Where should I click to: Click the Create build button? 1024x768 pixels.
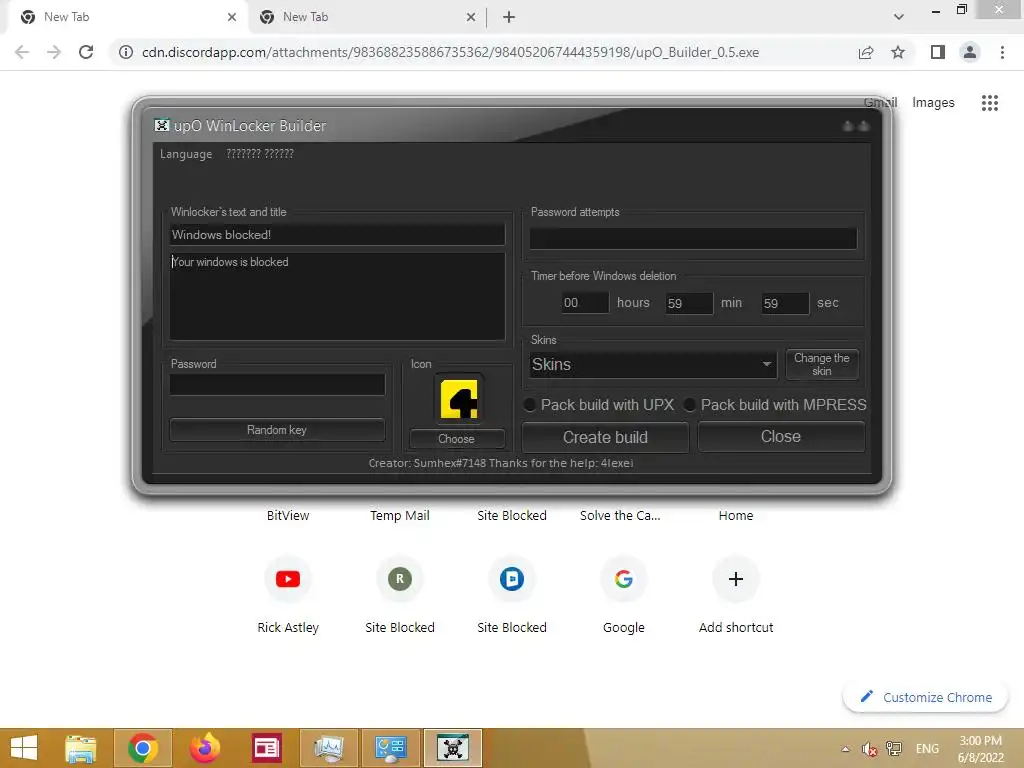click(x=605, y=437)
